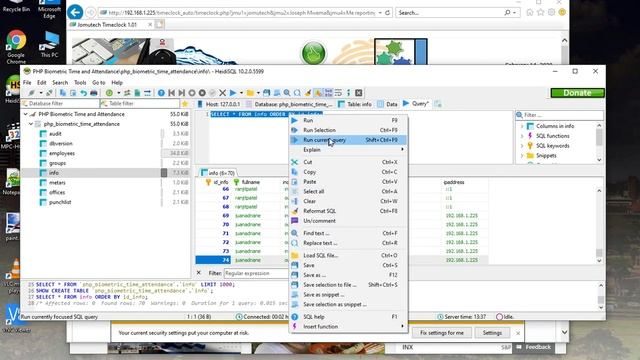The height and width of the screenshot is (360, 640).
Task: Expand Snippets helper node
Action: [x=522, y=156]
